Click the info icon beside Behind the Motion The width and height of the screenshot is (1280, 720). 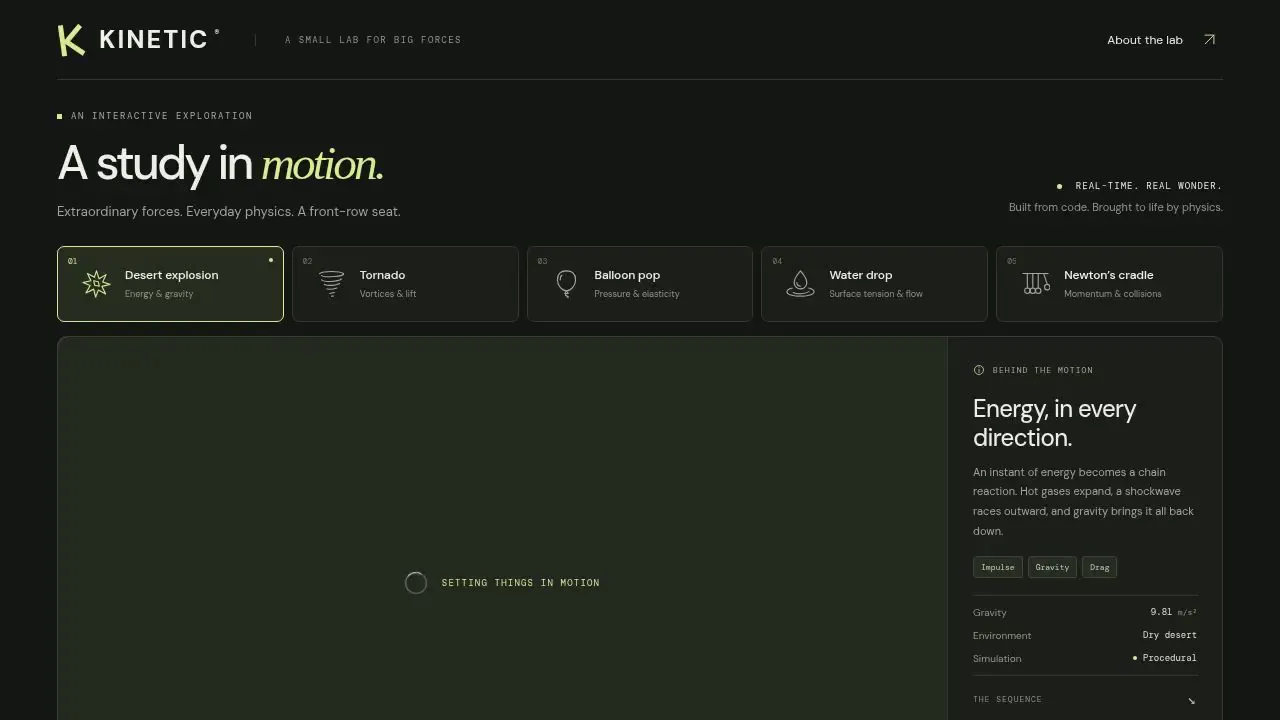tap(979, 370)
